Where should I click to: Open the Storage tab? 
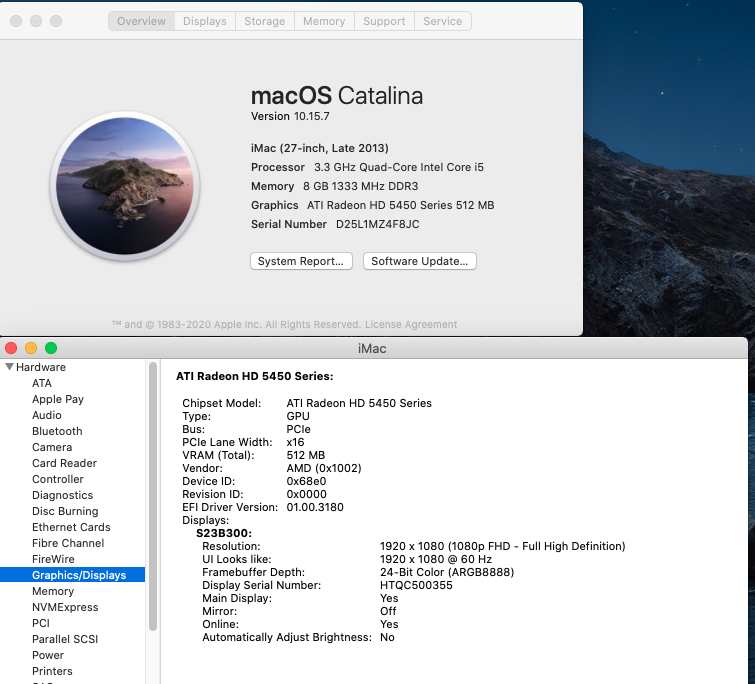click(x=265, y=21)
